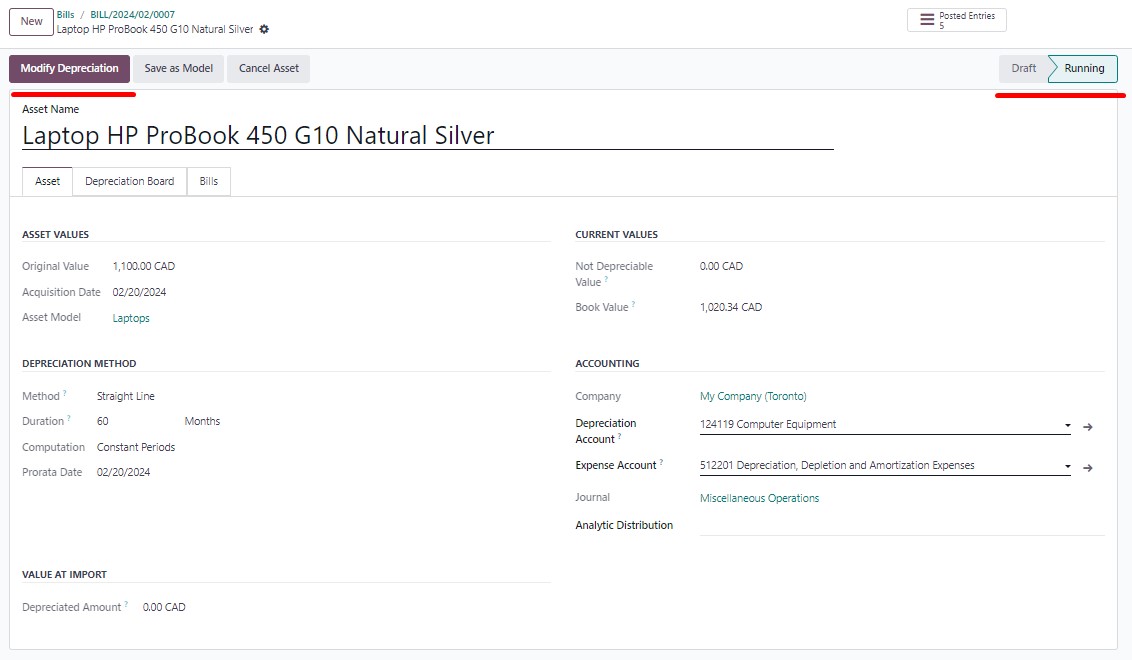
Task: Select acquisition date 02/20/2024
Action: point(139,292)
